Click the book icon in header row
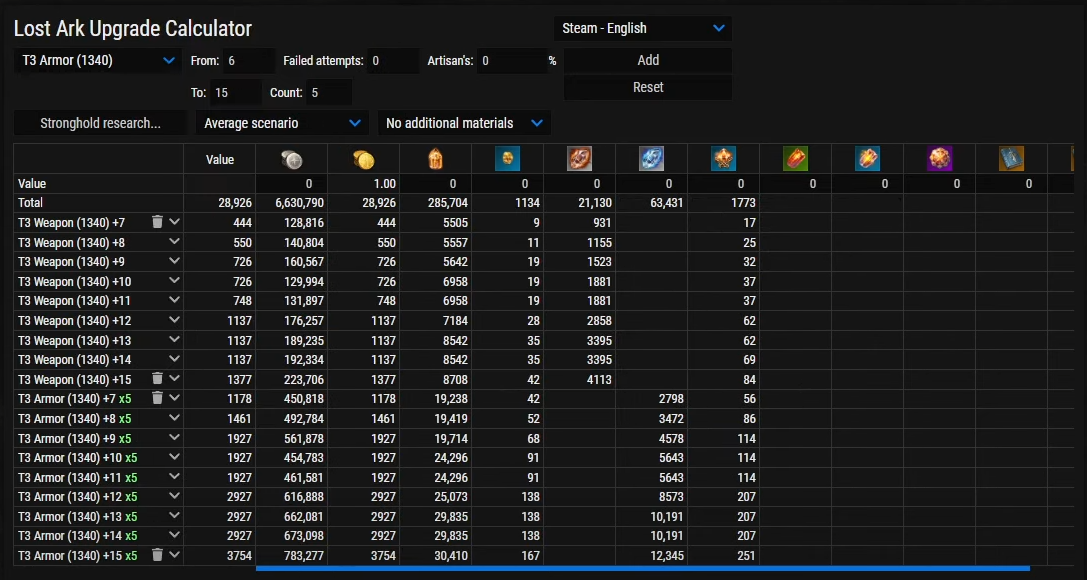The image size is (1087, 580). pyautogui.click(x=1011, y=159)
